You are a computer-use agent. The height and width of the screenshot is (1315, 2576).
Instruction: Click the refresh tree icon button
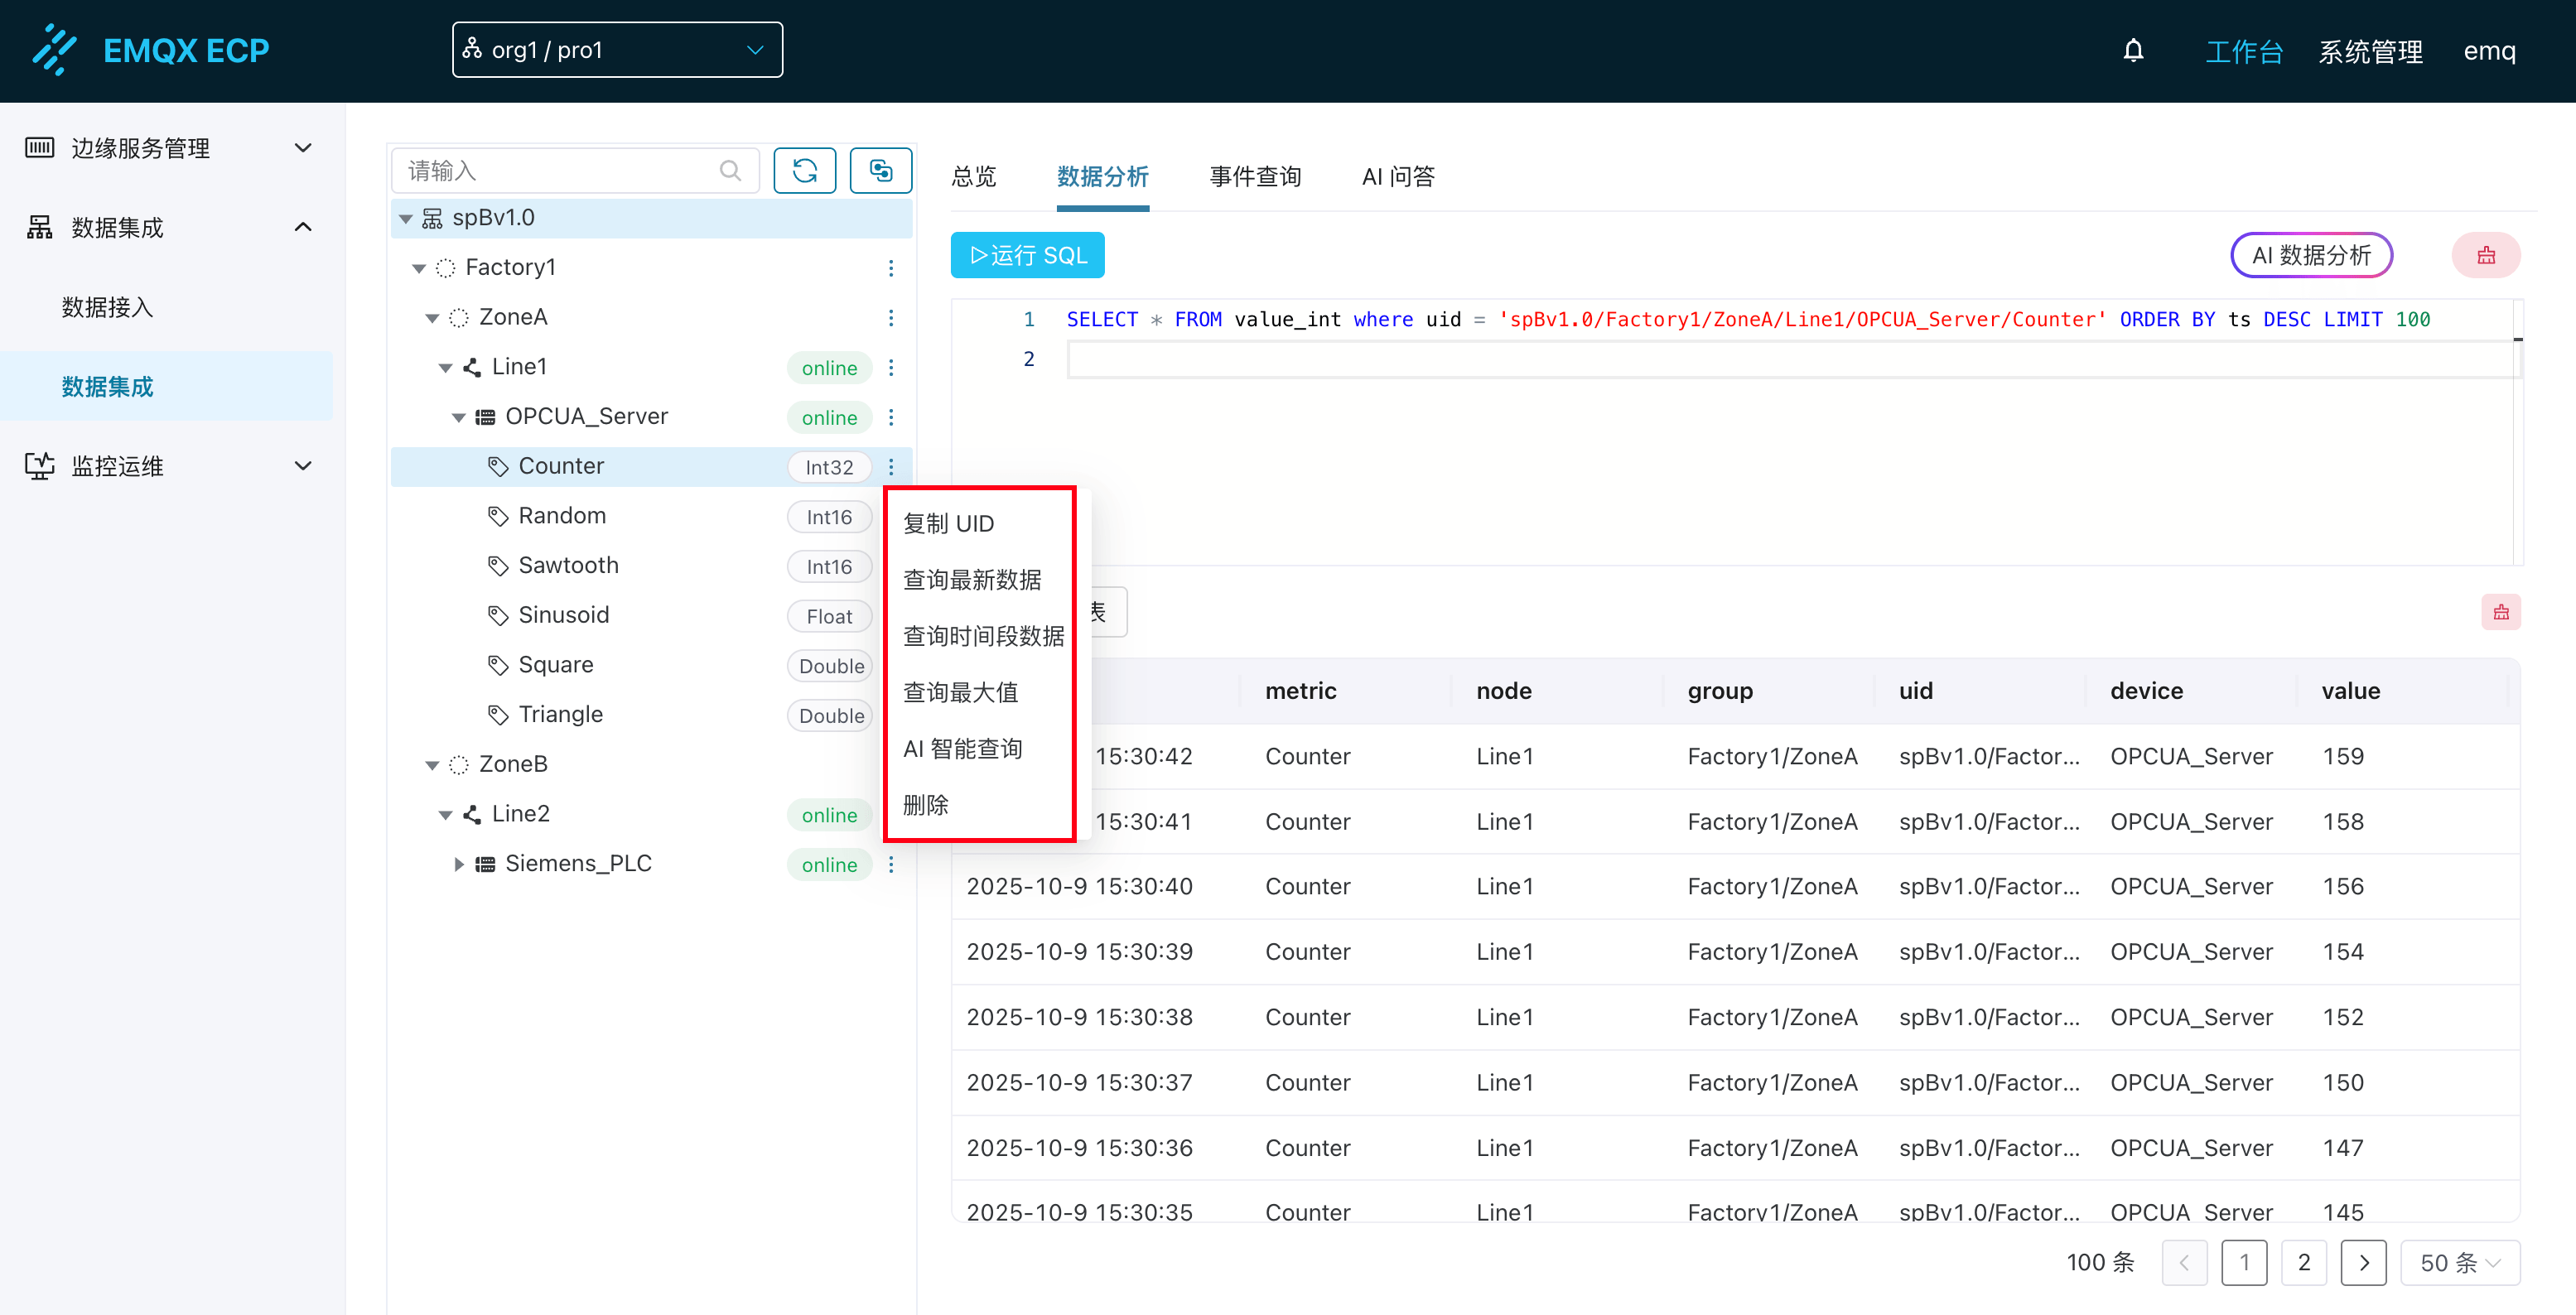click(804, 171)
